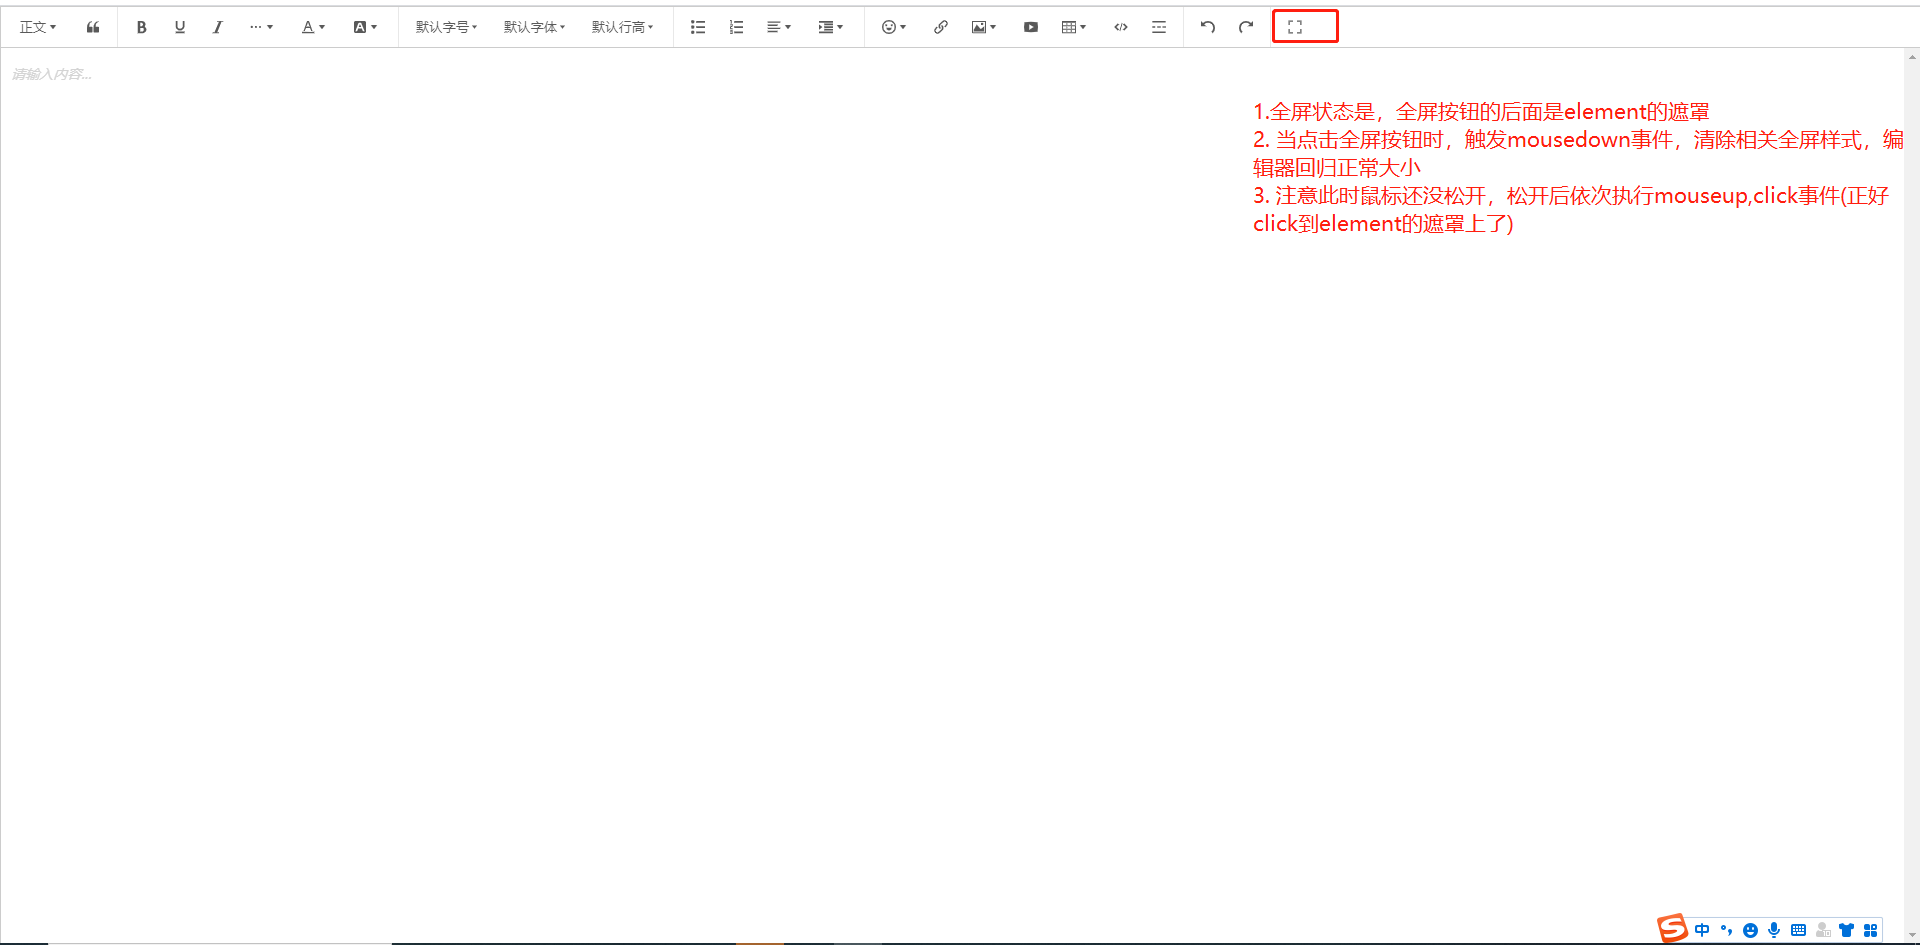This screenshot has width=1920, height=945.
Task: Open the code view icon
Action: click(x=1120, y=27)
